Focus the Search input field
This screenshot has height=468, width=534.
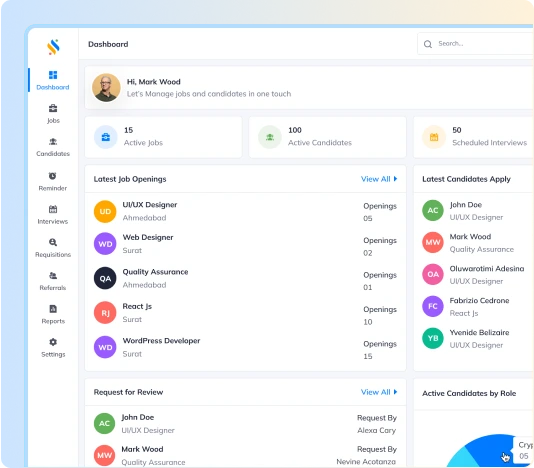click(475, 44)
